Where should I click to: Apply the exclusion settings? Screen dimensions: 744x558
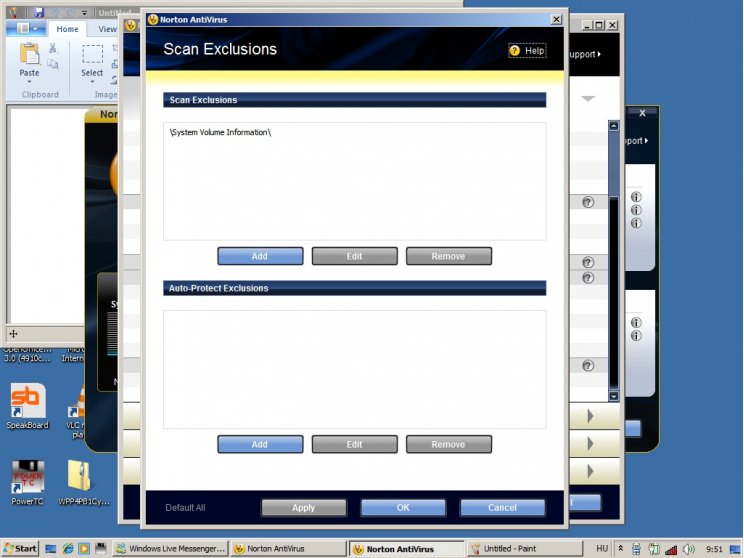click(x=304, y=508)
